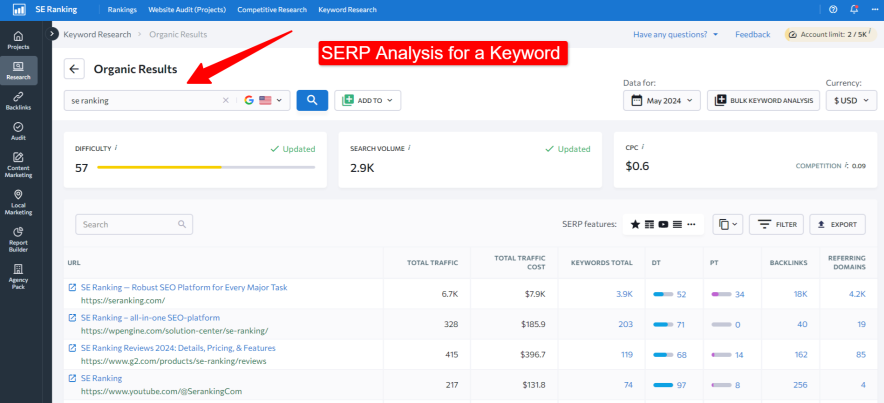This screenshot has width=884, height=403.
Task: Click the blue search magnifier button
Action: [312, 100]
